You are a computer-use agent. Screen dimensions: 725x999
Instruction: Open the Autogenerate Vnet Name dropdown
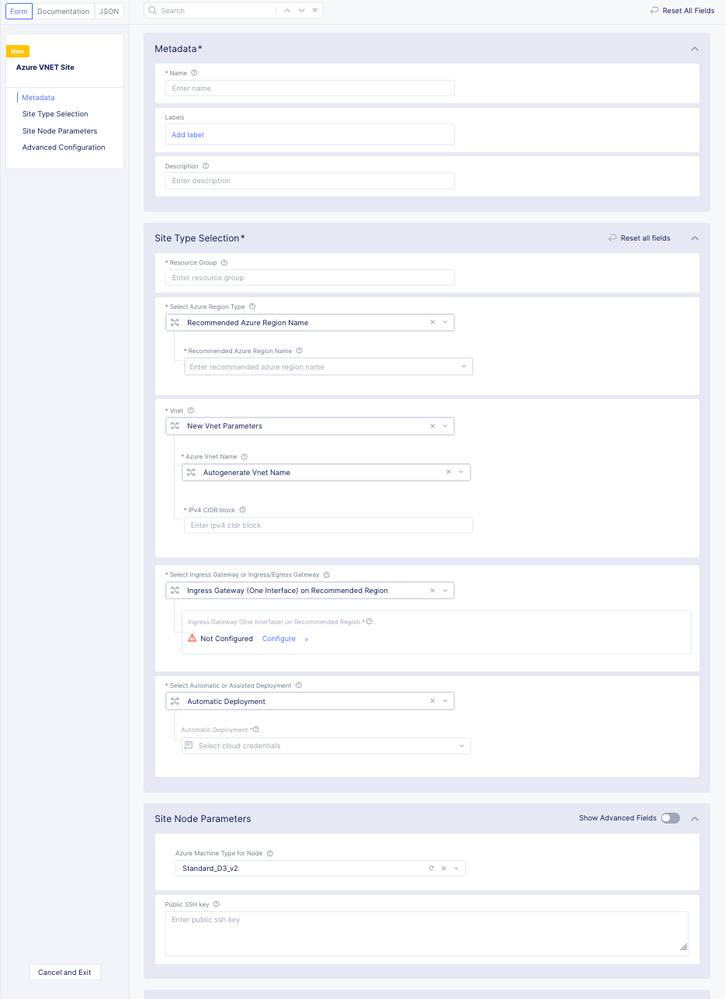[461, 472]
